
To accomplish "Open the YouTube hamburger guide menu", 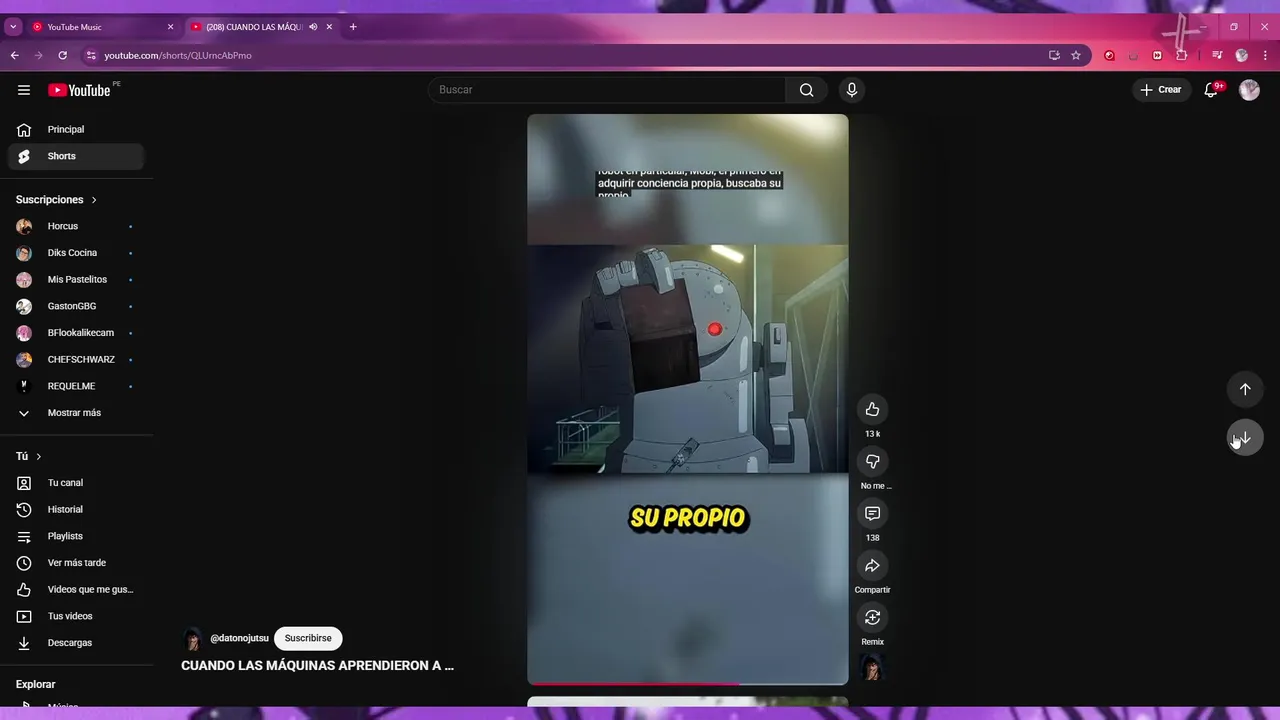I will 24,90.
